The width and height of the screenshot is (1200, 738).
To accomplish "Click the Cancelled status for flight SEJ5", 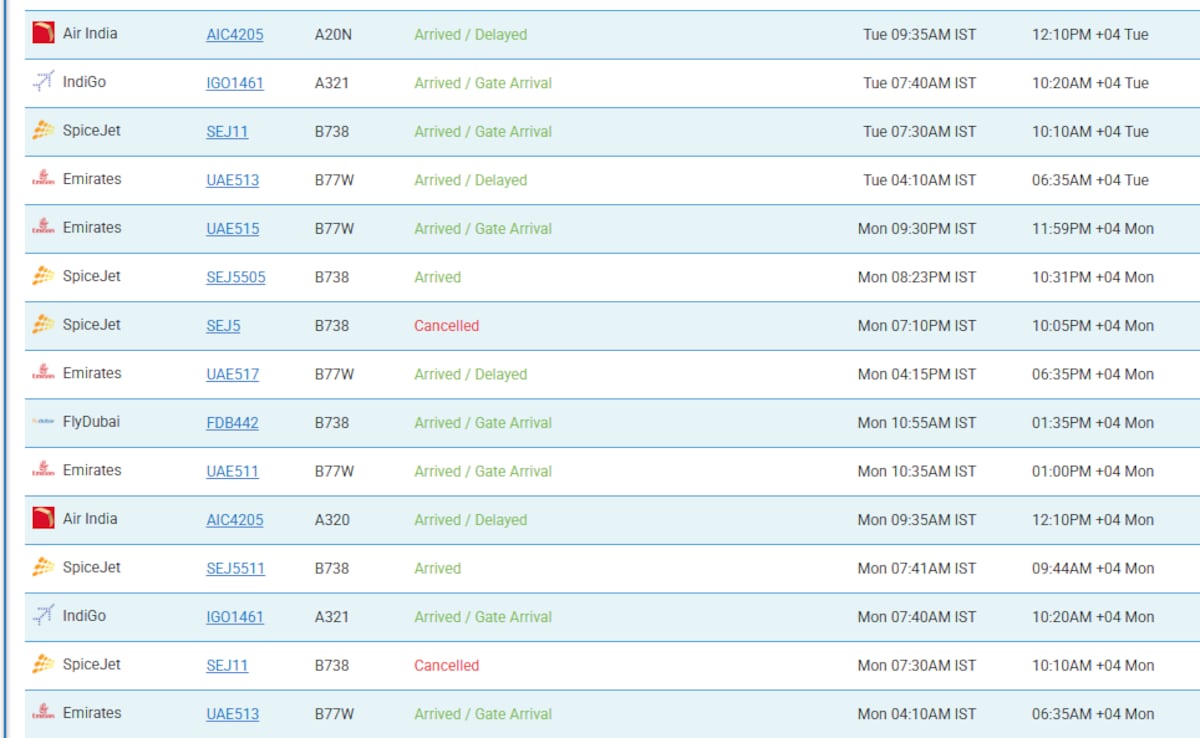I will click(446, 326).
